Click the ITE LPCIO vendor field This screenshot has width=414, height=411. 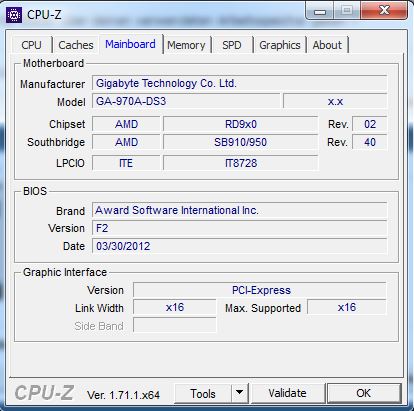coord(126,163)
